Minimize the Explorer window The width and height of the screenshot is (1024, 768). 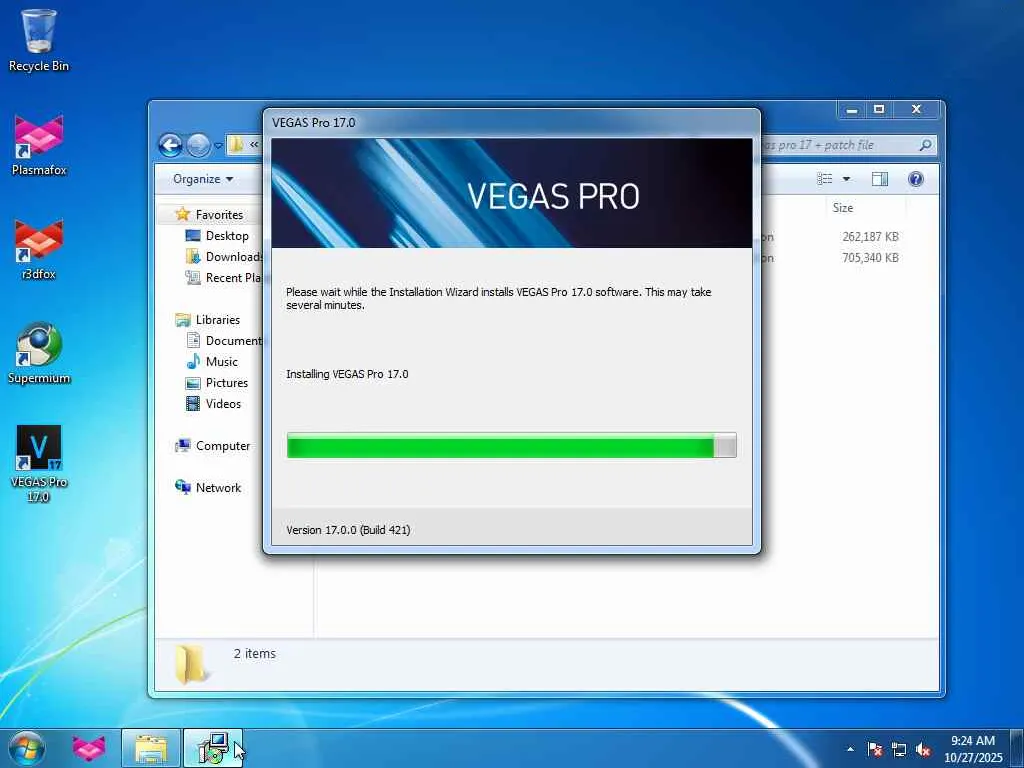click(852, 110)
